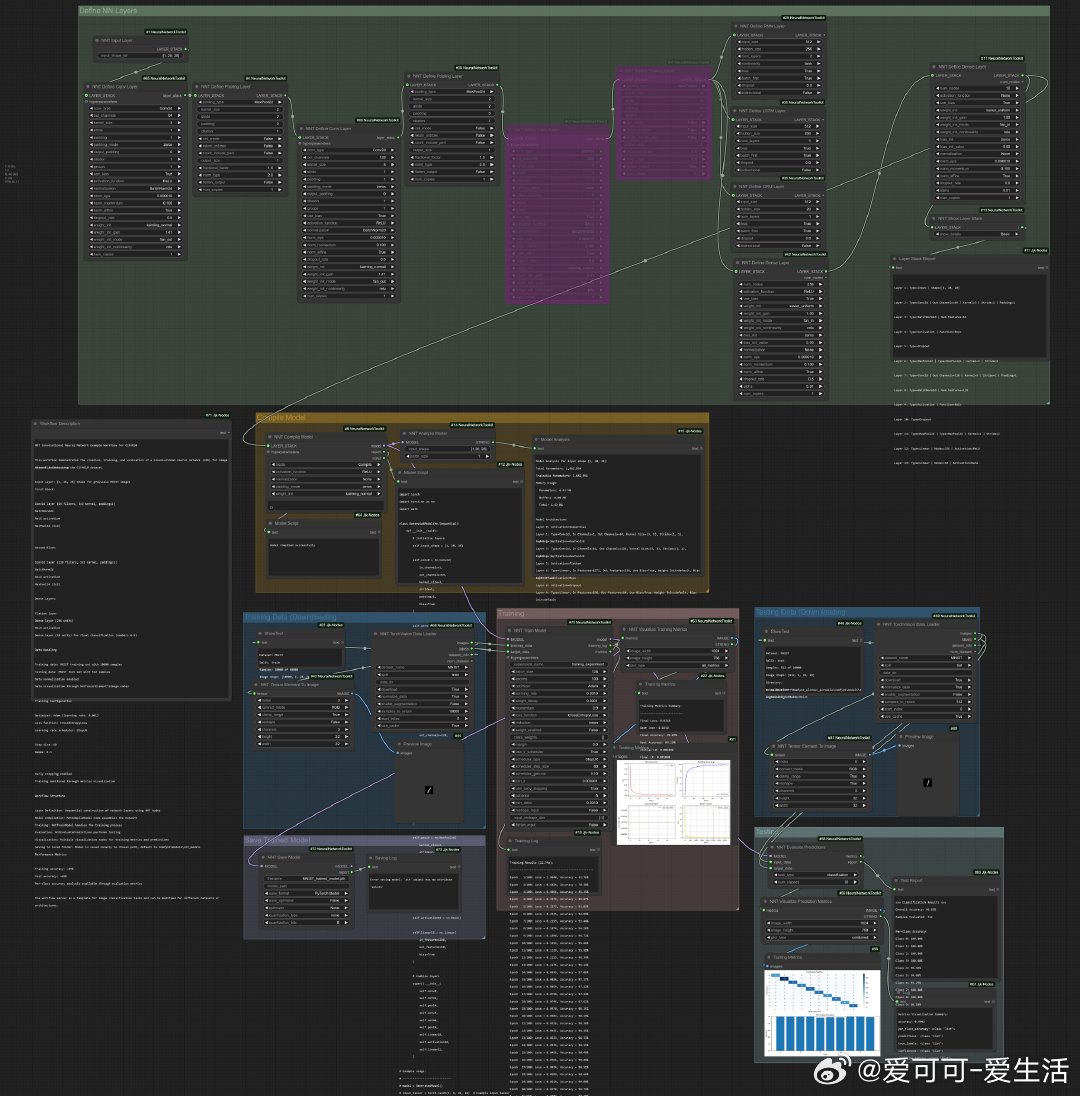Collapse the NNT Evaluate Predictions node

tap(772, 847)
